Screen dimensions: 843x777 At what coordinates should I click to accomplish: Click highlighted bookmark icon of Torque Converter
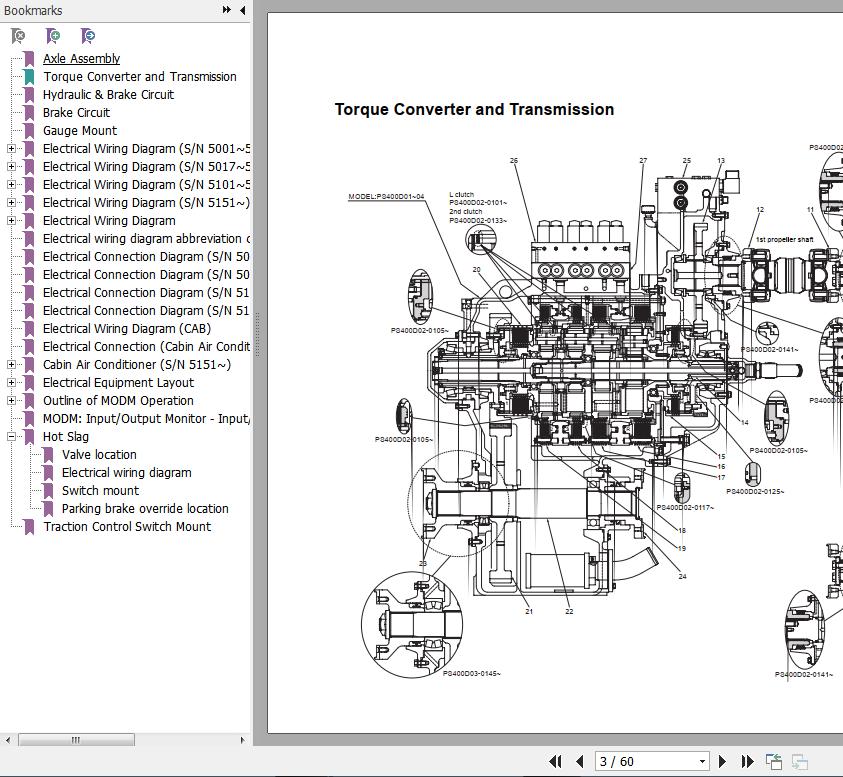coord(29,77)
